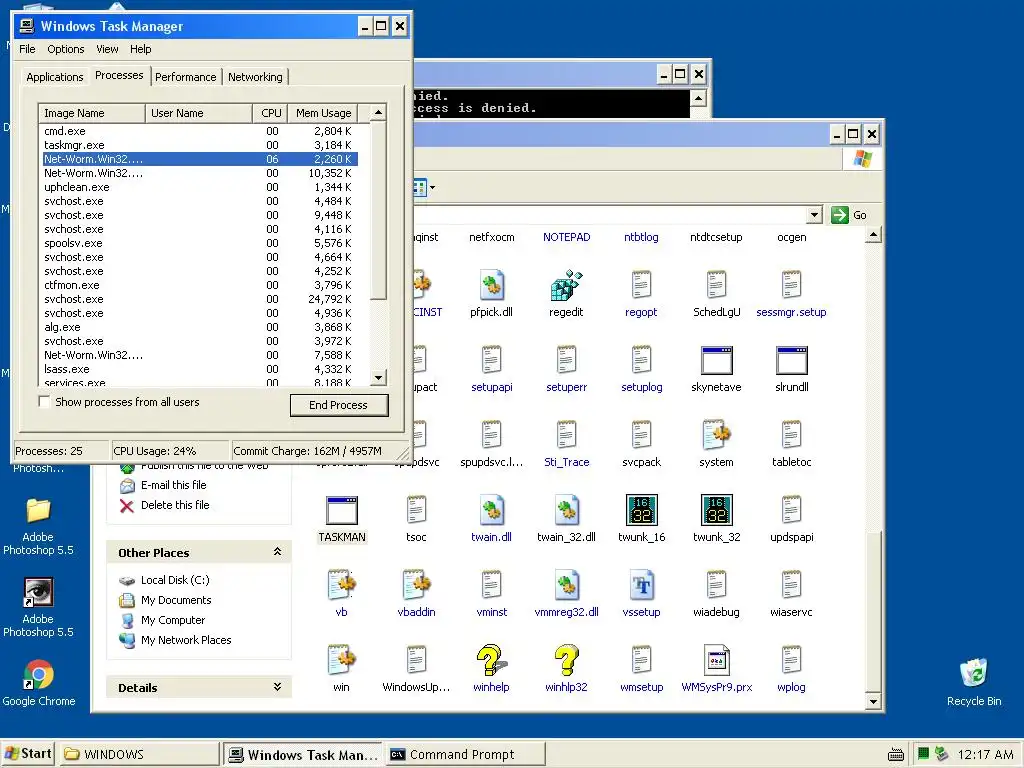Switch to the Performance tab
The image size is (1024, 768).
[x=185, y=77]
